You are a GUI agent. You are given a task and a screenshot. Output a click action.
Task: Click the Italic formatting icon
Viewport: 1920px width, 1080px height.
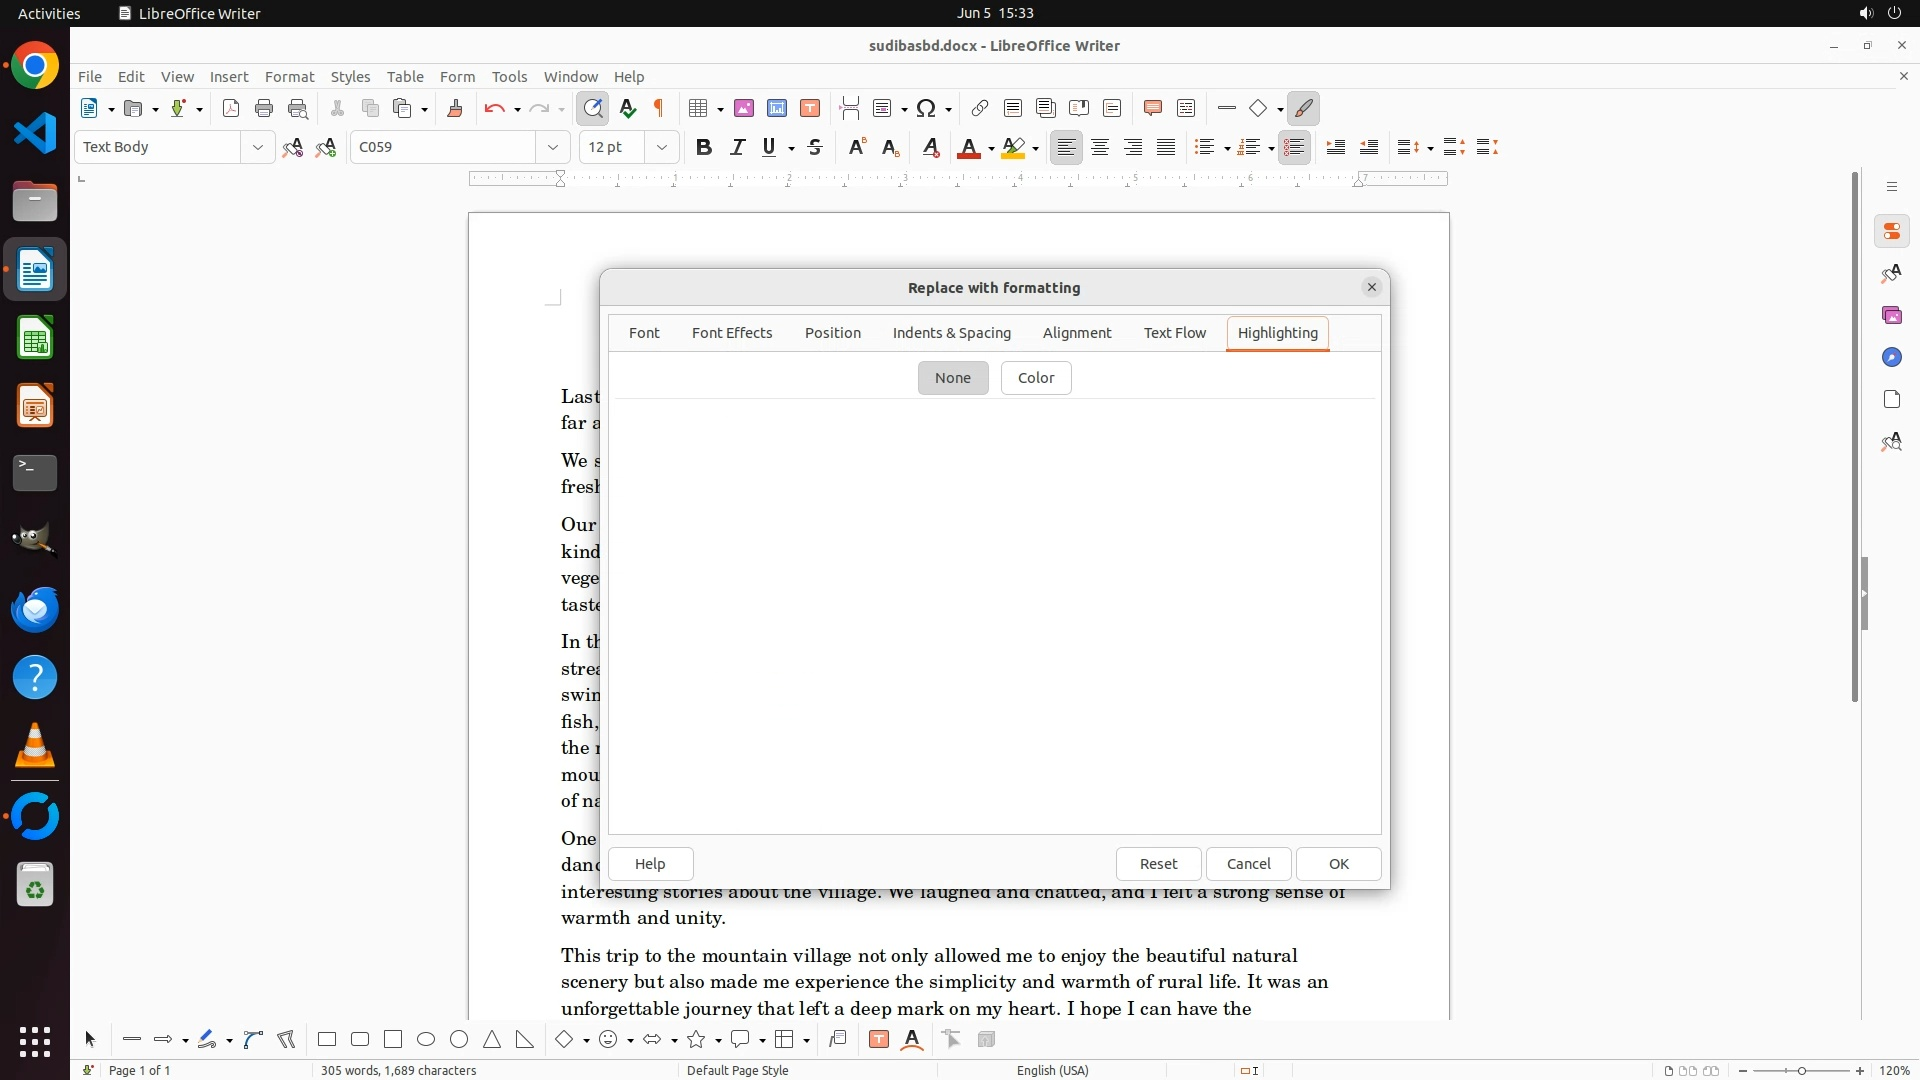[x=737, y=148]
